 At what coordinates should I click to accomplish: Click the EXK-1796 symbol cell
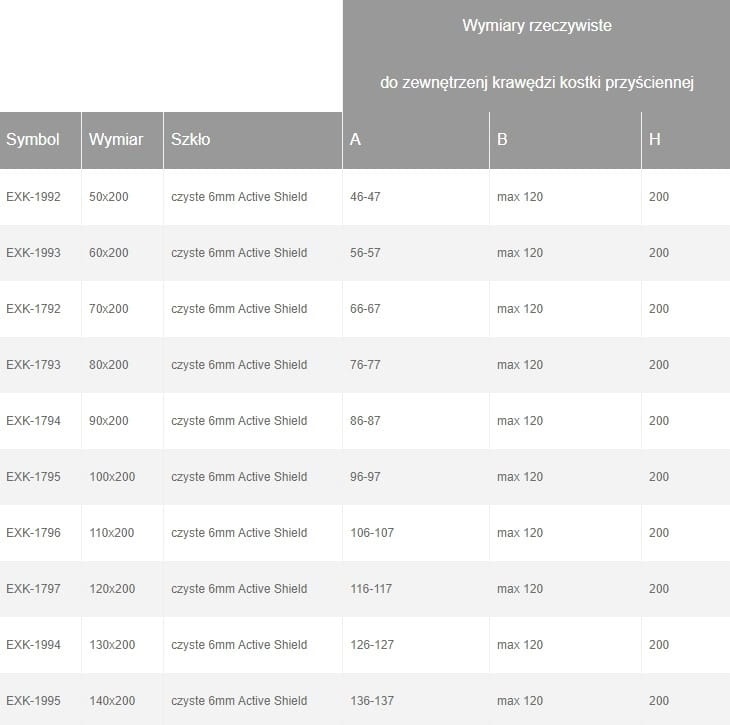33,533
